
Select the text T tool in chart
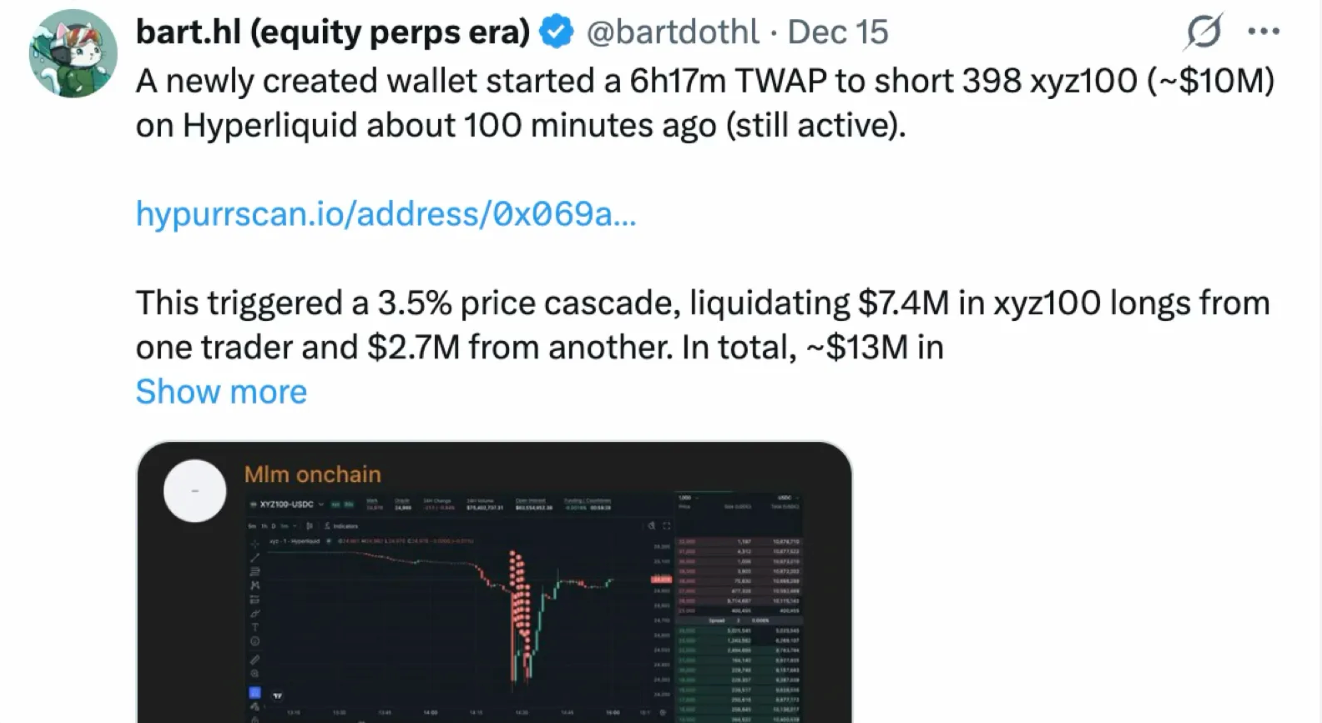[x=255, y=627]
